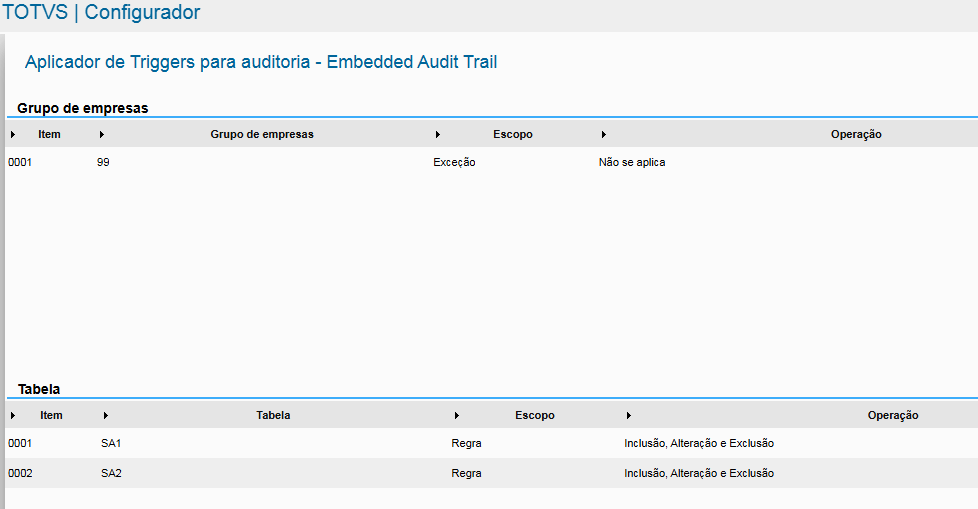Viewport: 978px width, 509px height.
Task: Sort by Tabela column header
Action: [x=273, y=415]
